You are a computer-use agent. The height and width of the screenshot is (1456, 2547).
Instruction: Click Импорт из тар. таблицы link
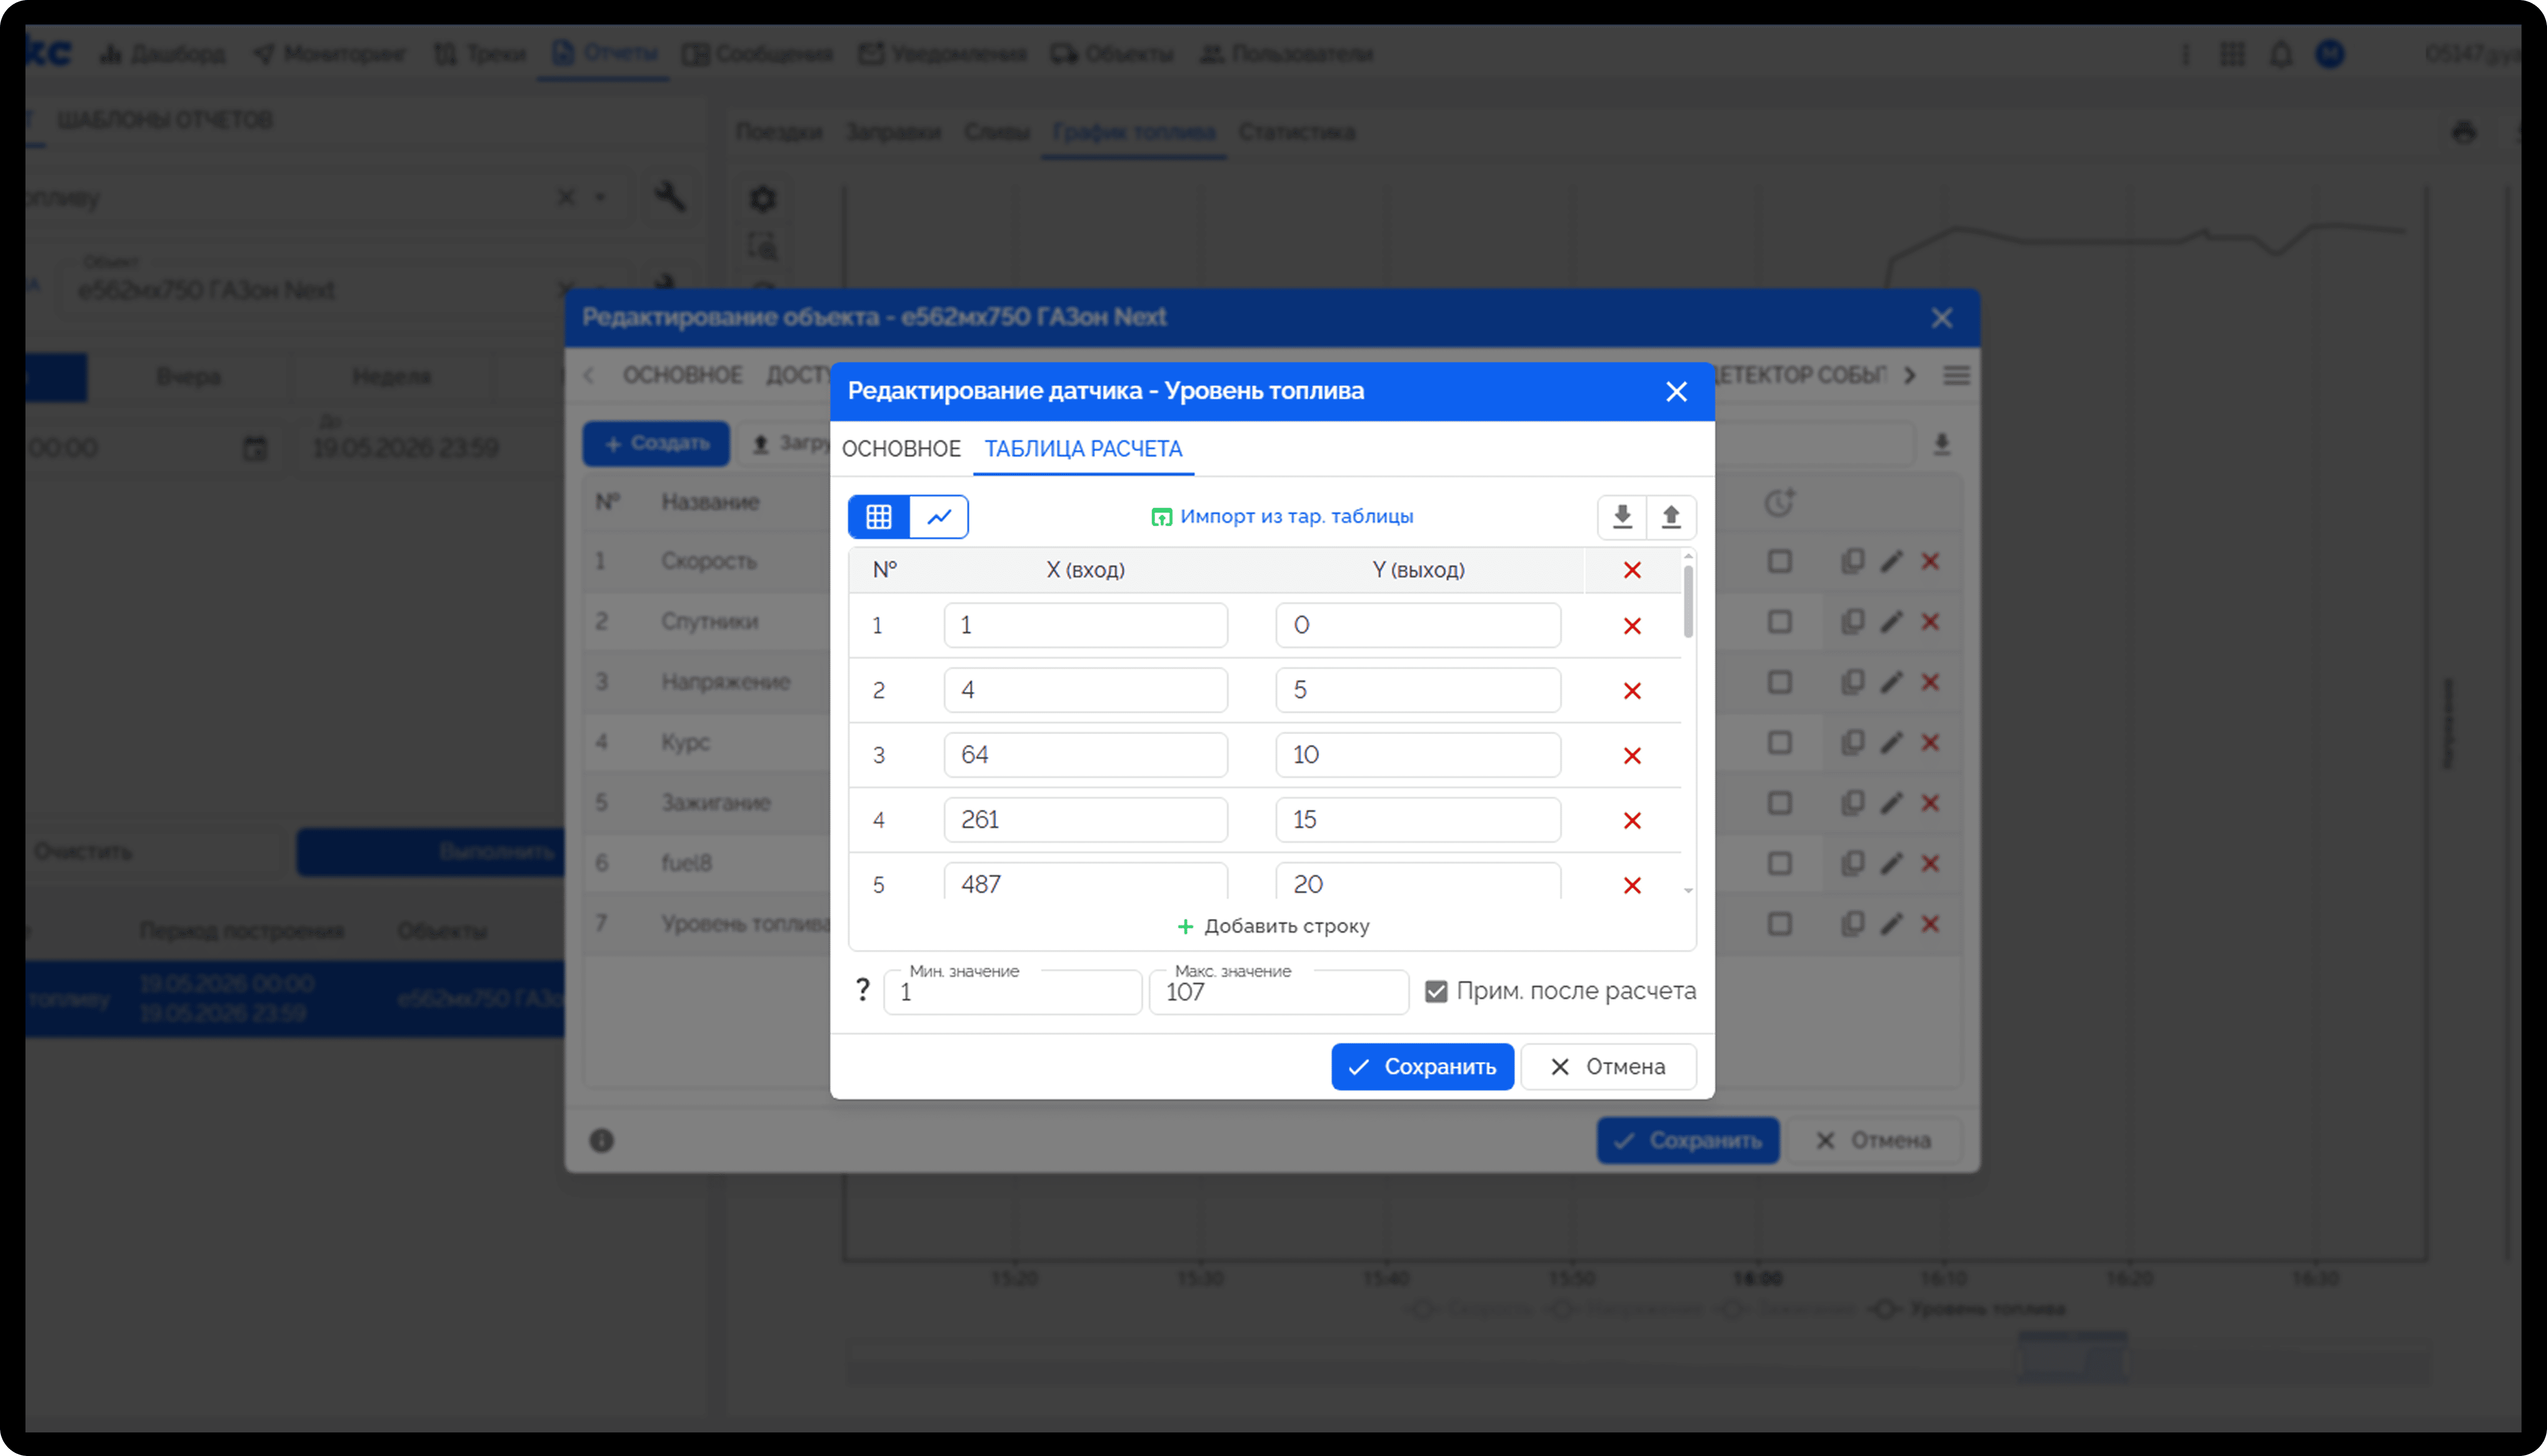coord(1282,517)
